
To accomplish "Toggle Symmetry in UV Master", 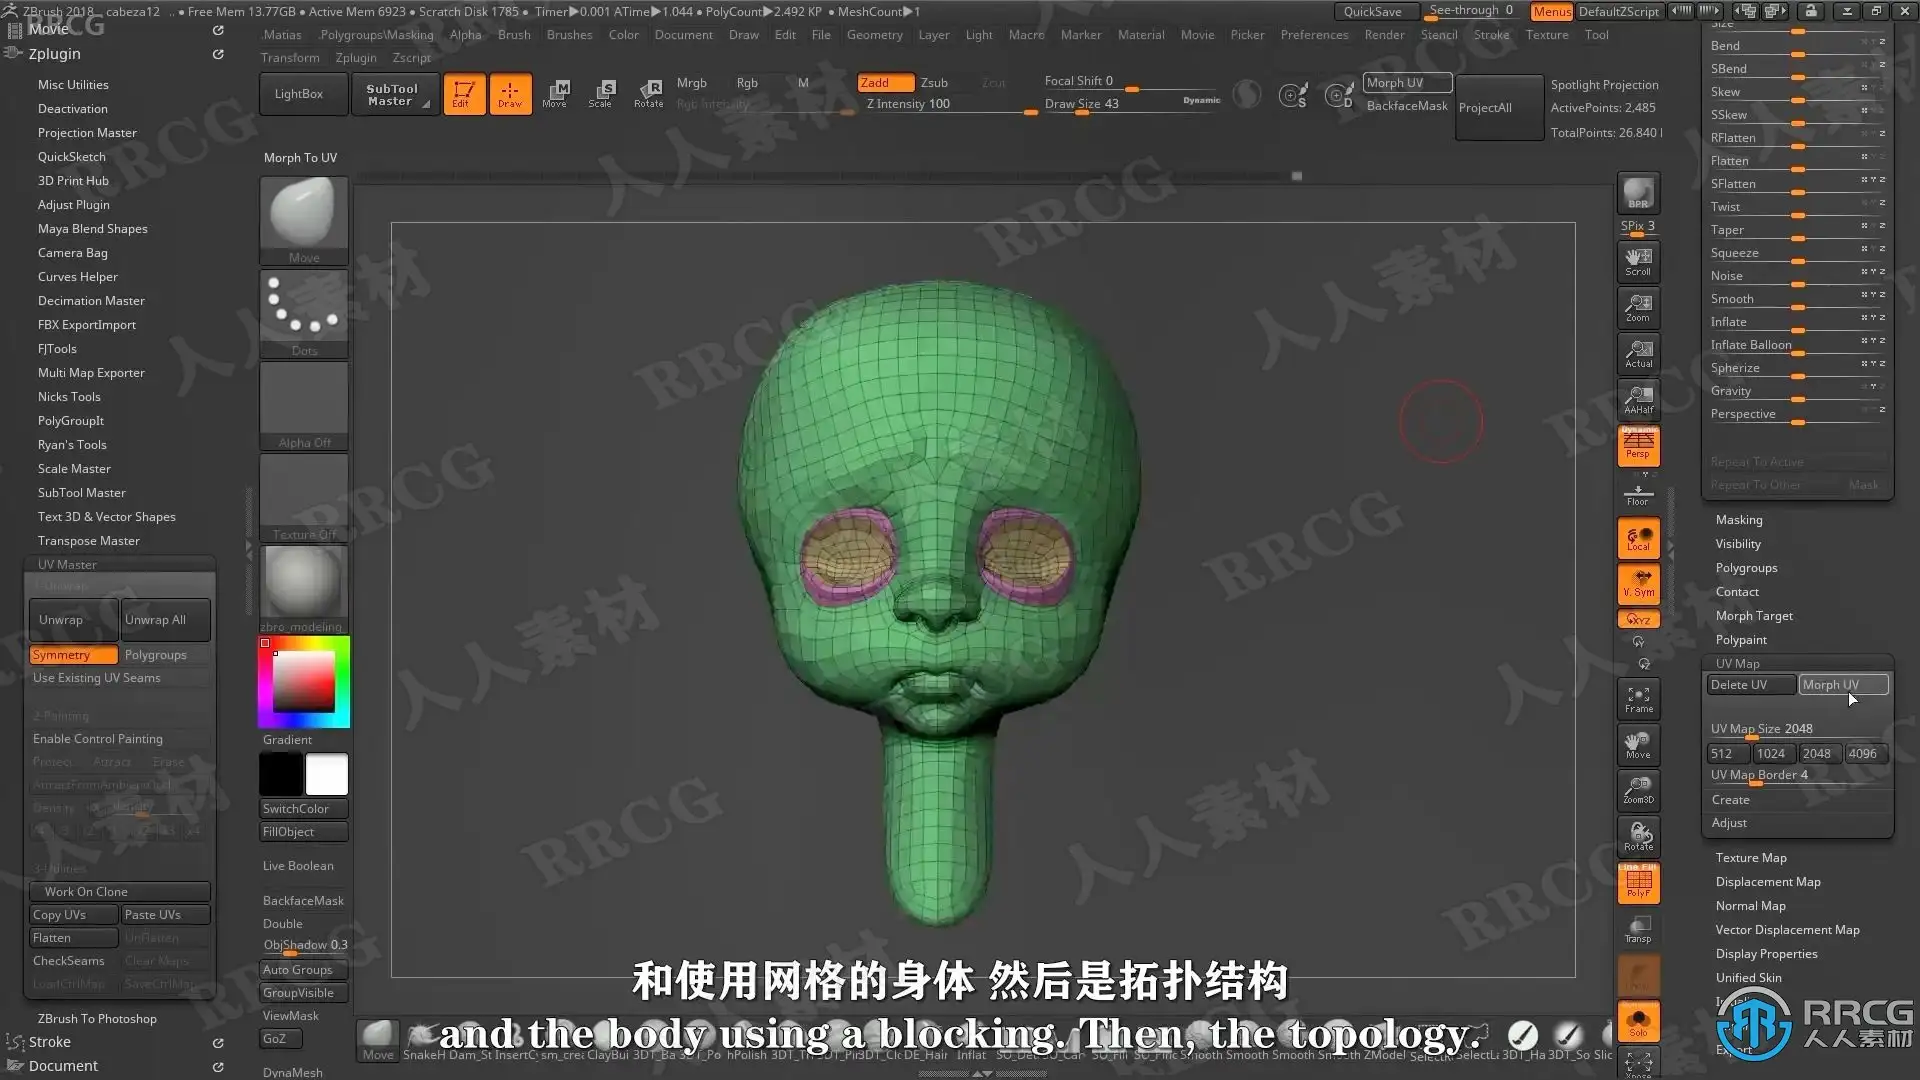I will (73, 655).
